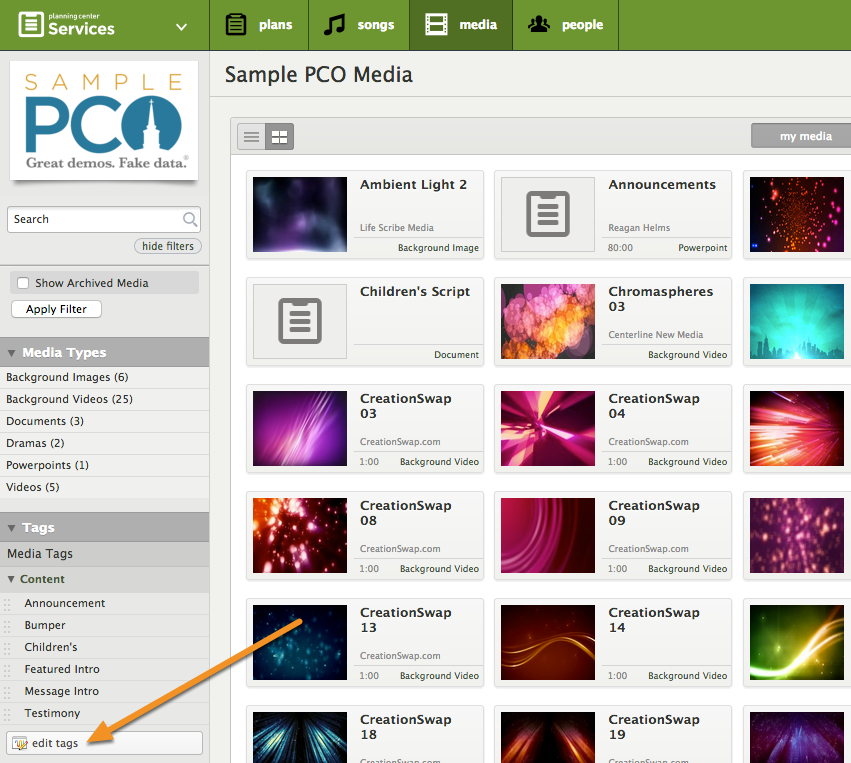The width and height of the screenshot is (851, 763).
Task: Select the Children's tag
Action: point(51,647)
